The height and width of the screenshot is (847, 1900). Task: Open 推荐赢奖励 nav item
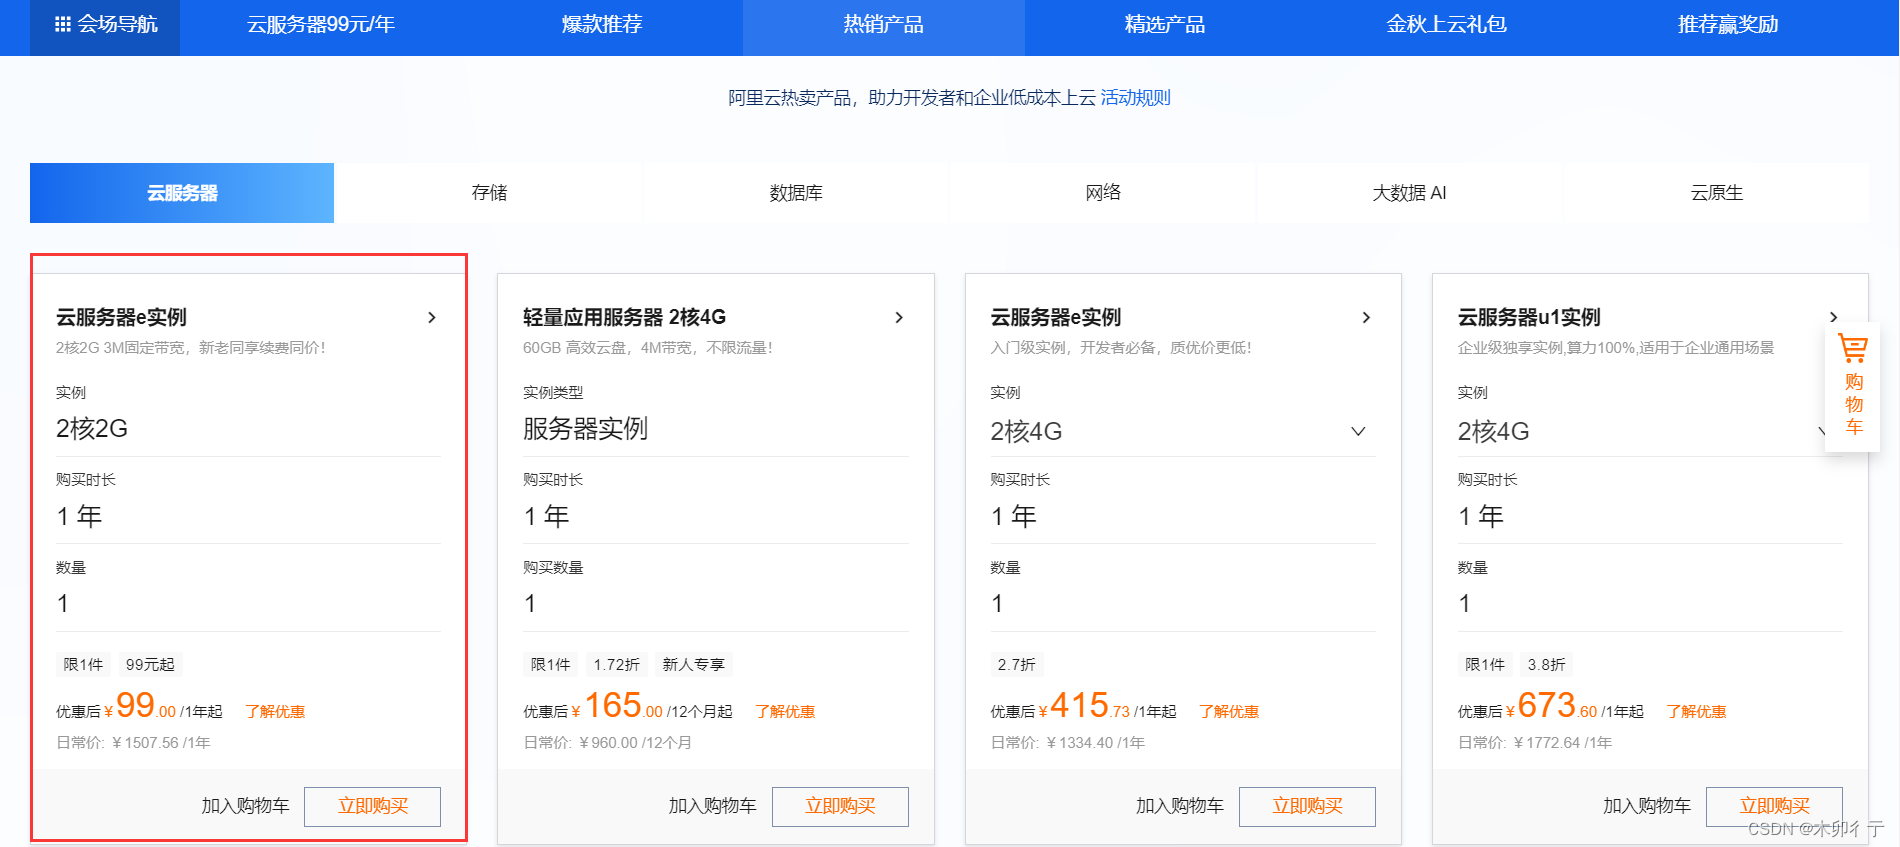1728,25
